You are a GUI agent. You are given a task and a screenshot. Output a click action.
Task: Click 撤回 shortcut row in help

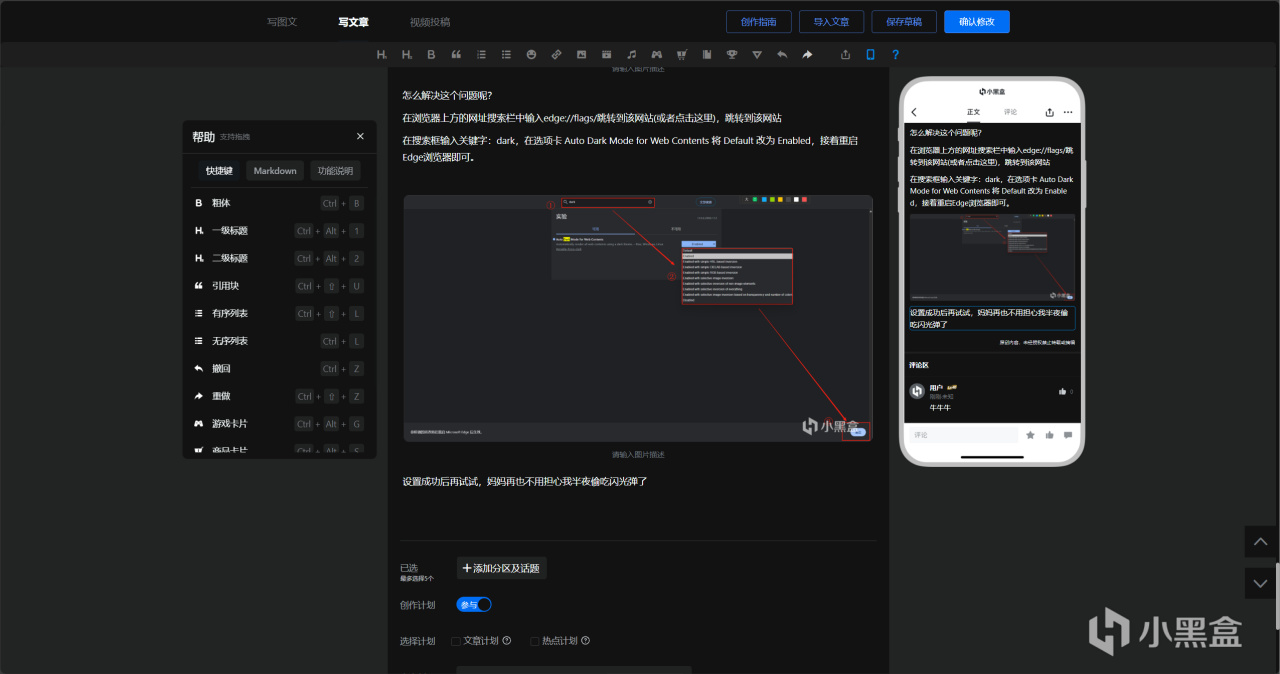point(279,369)
